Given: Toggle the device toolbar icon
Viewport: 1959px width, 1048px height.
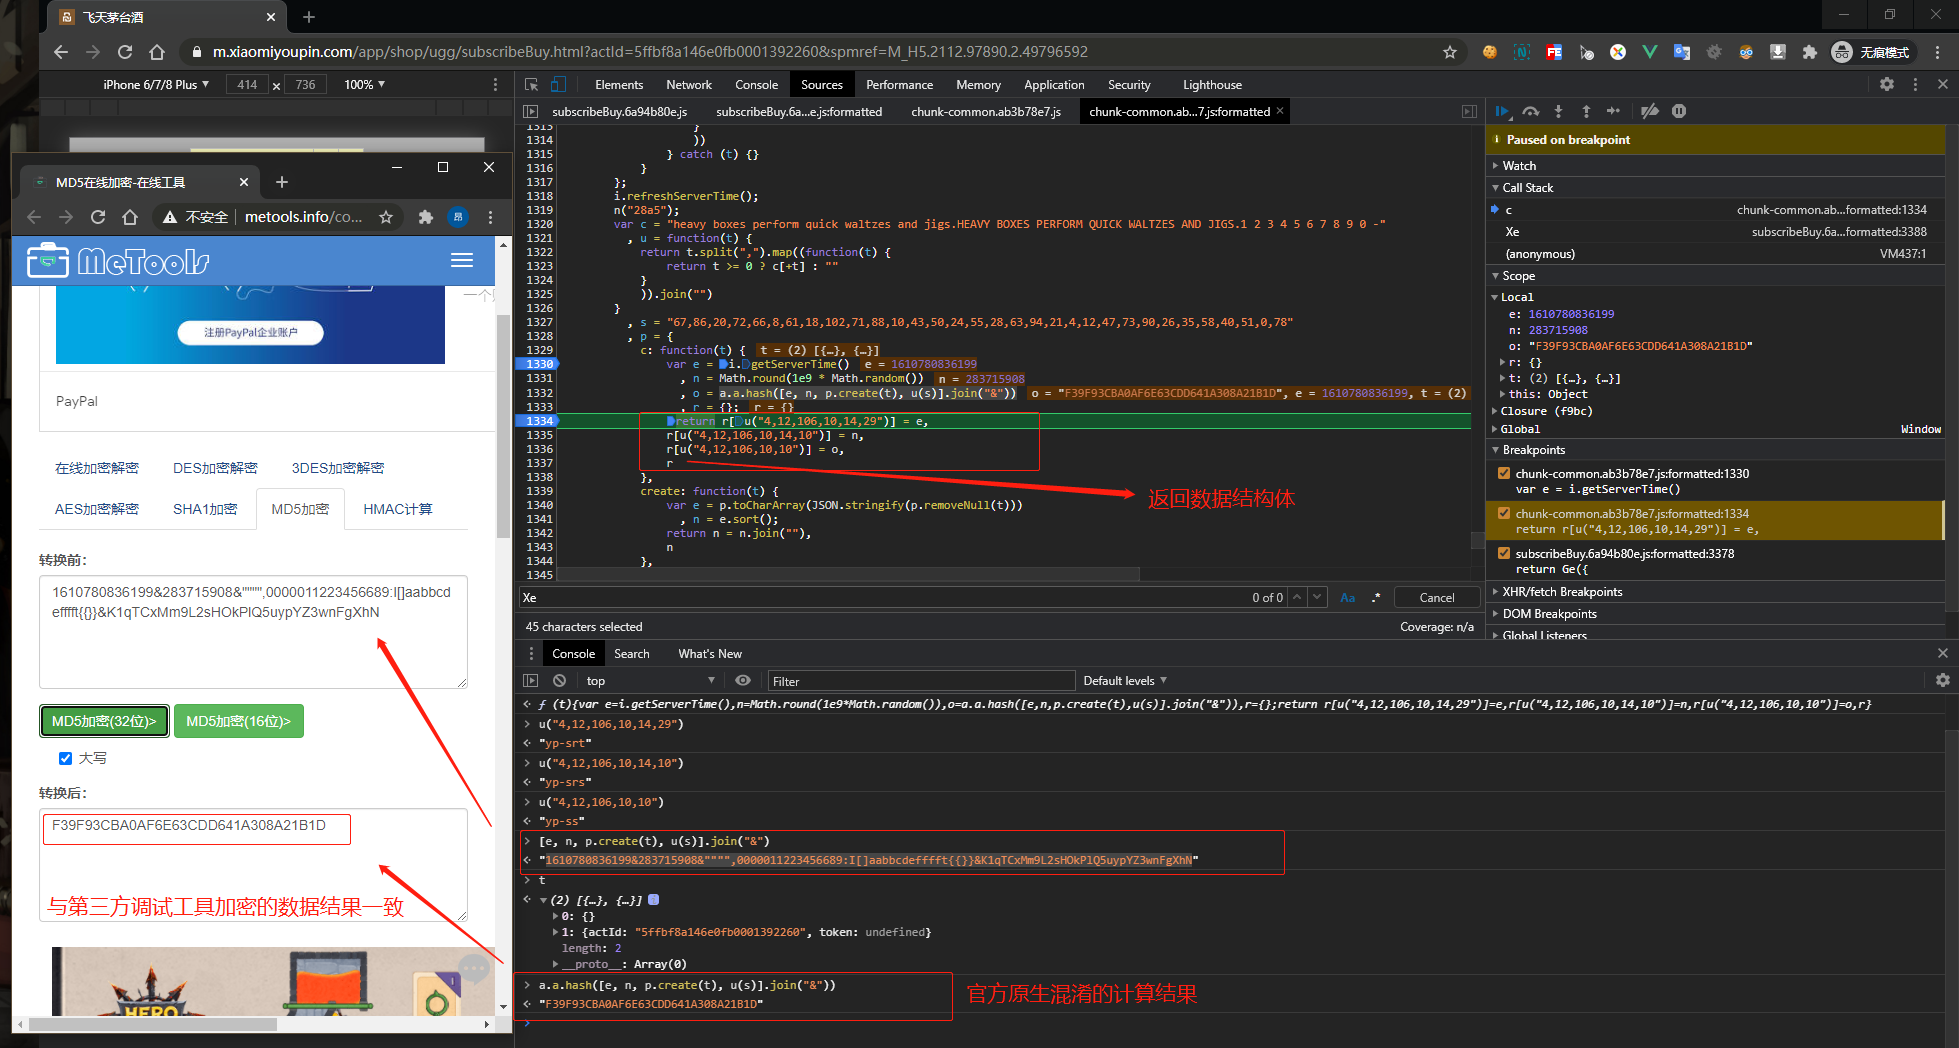Looking at the screenshot, I should 558,85.
